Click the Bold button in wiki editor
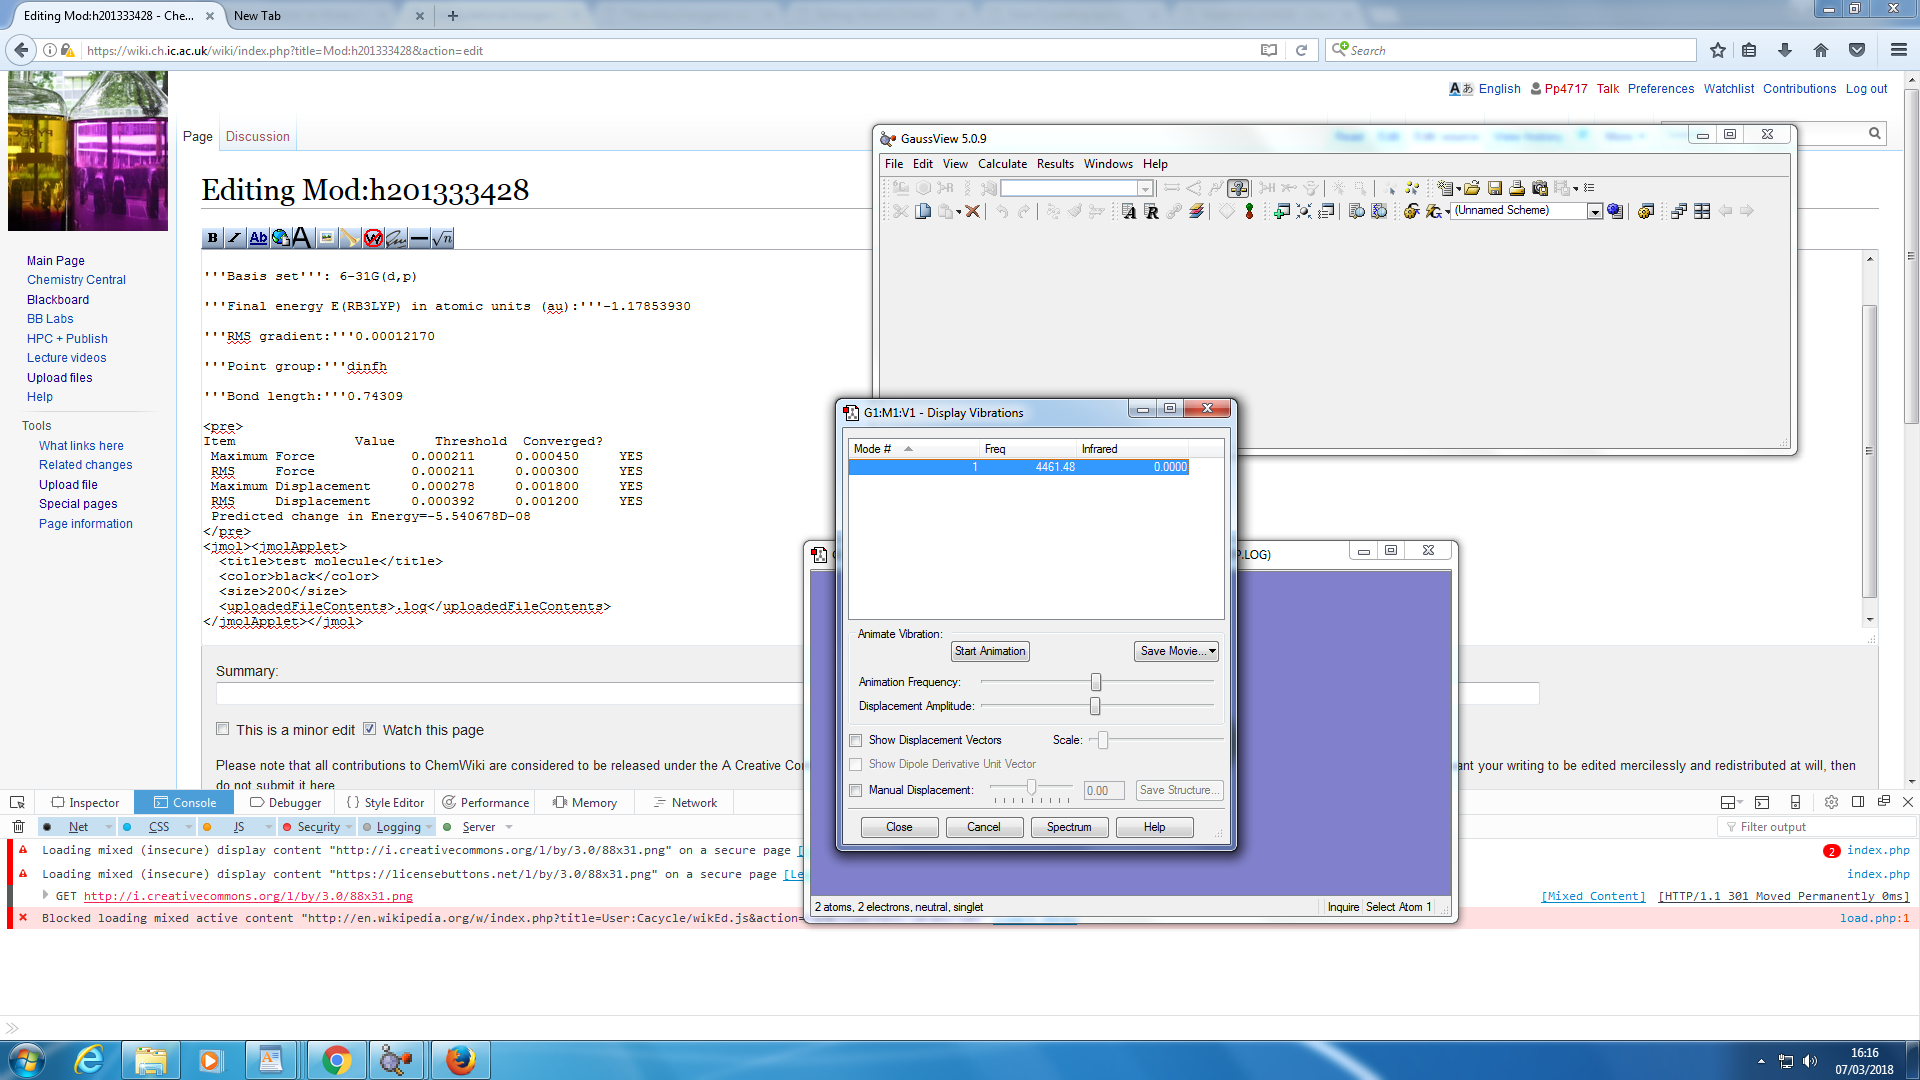1920x1080 pixels. pos(212,238)
